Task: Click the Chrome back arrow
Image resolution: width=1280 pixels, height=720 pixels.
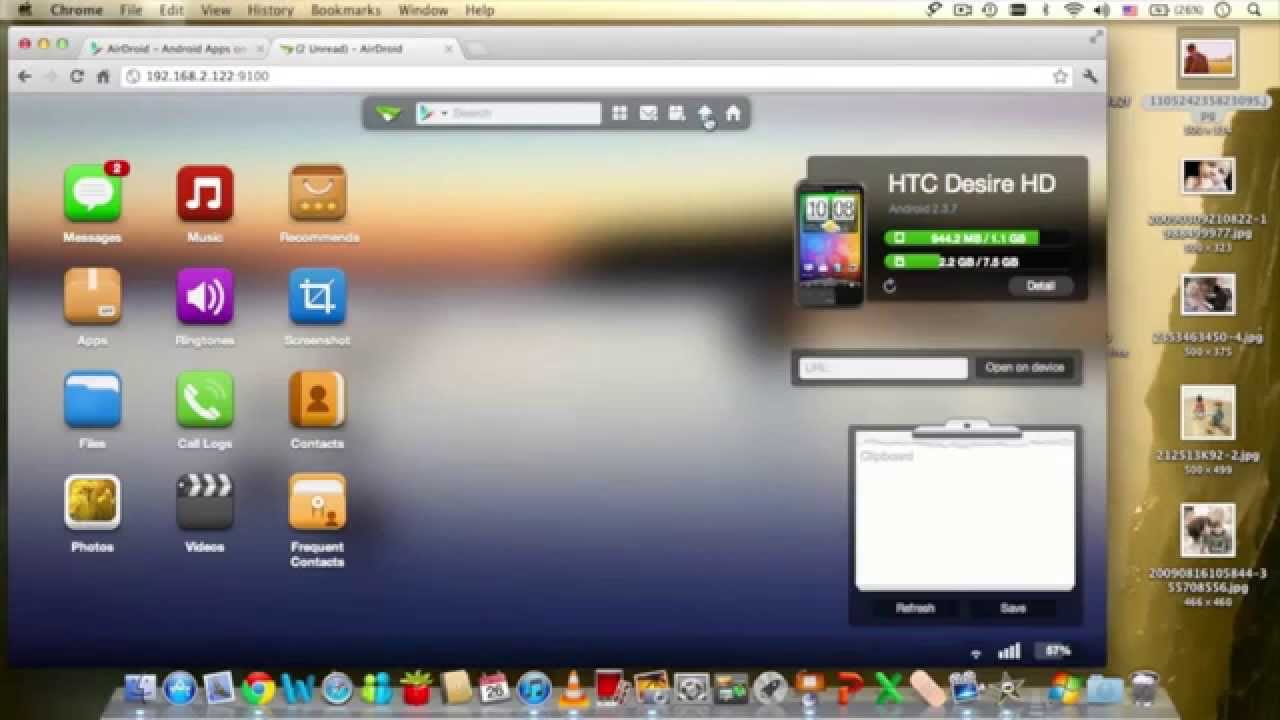Action: coord(26,76)
